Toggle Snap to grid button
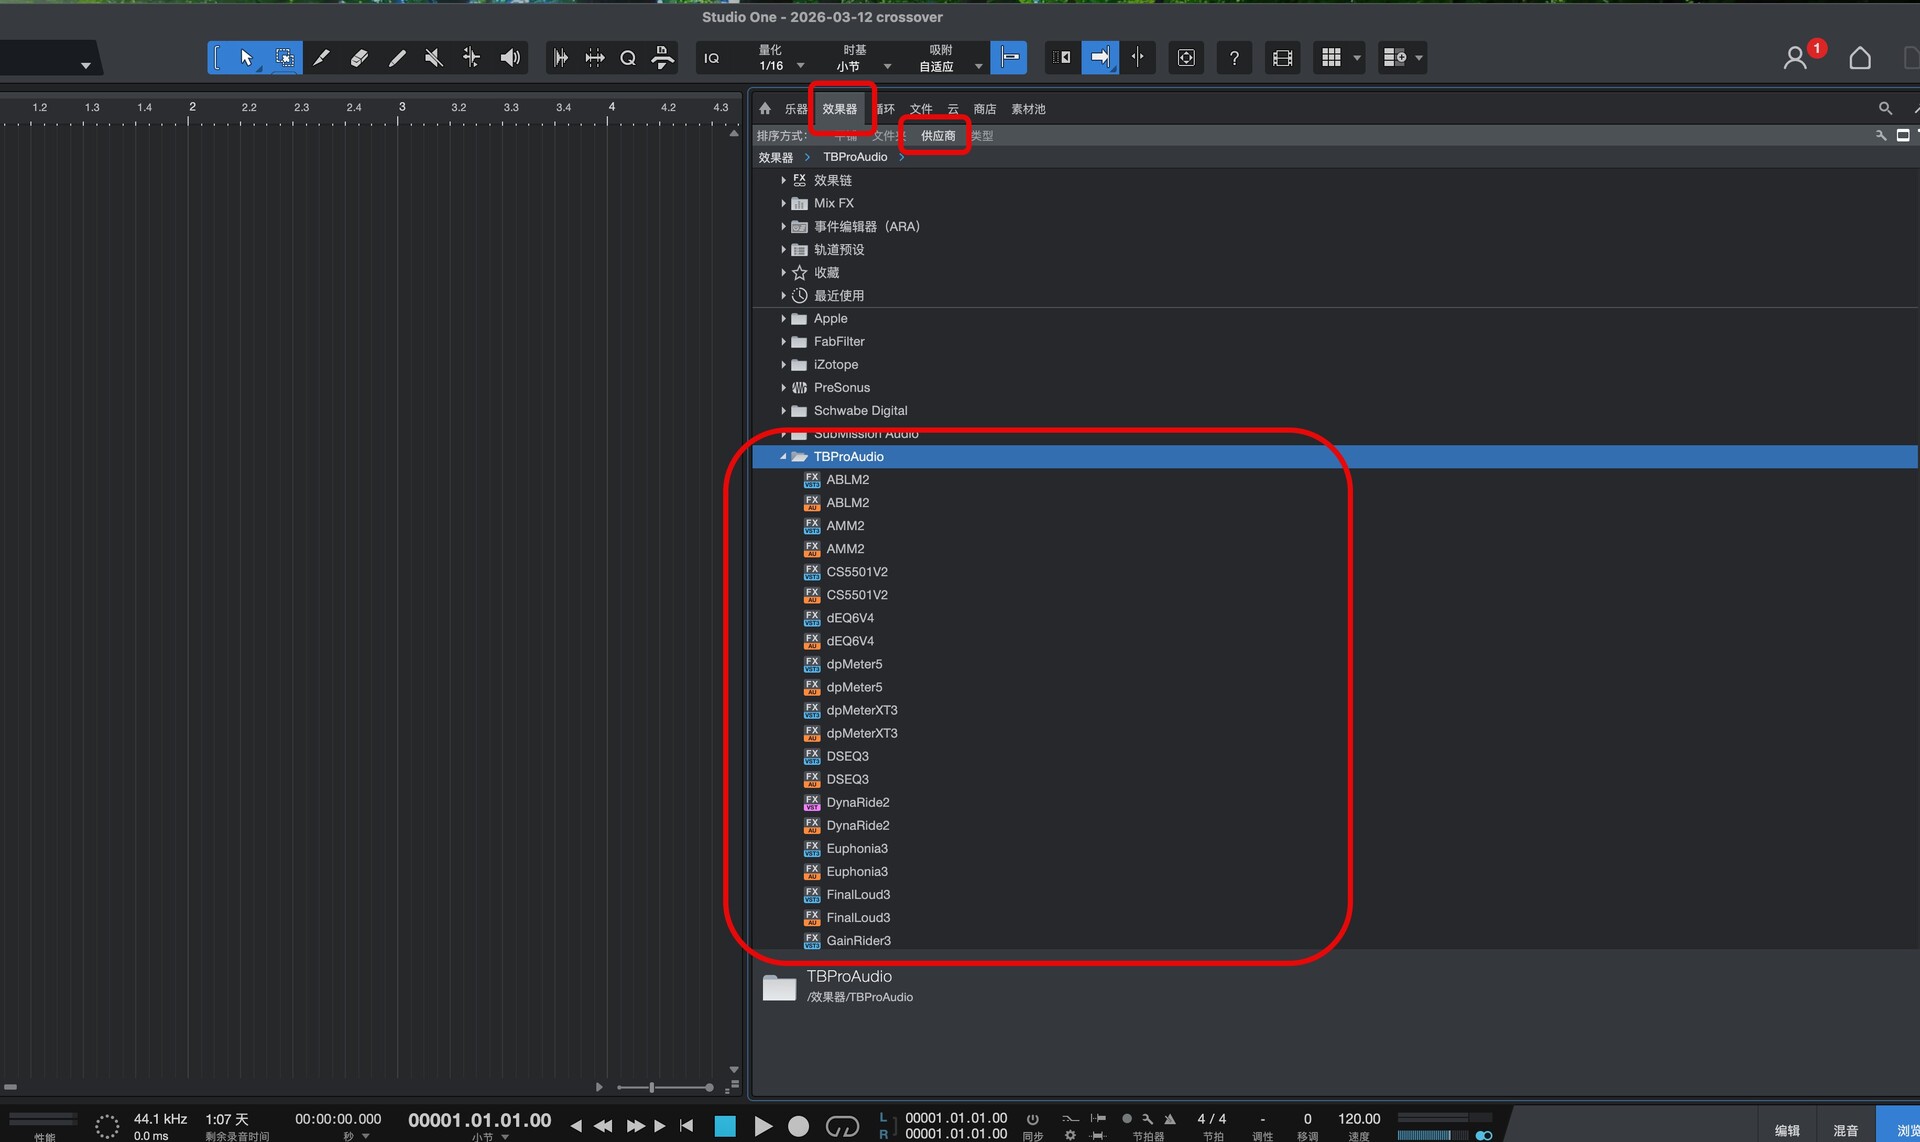This screenshot has width=1920, height=1142. [1009, 58]
